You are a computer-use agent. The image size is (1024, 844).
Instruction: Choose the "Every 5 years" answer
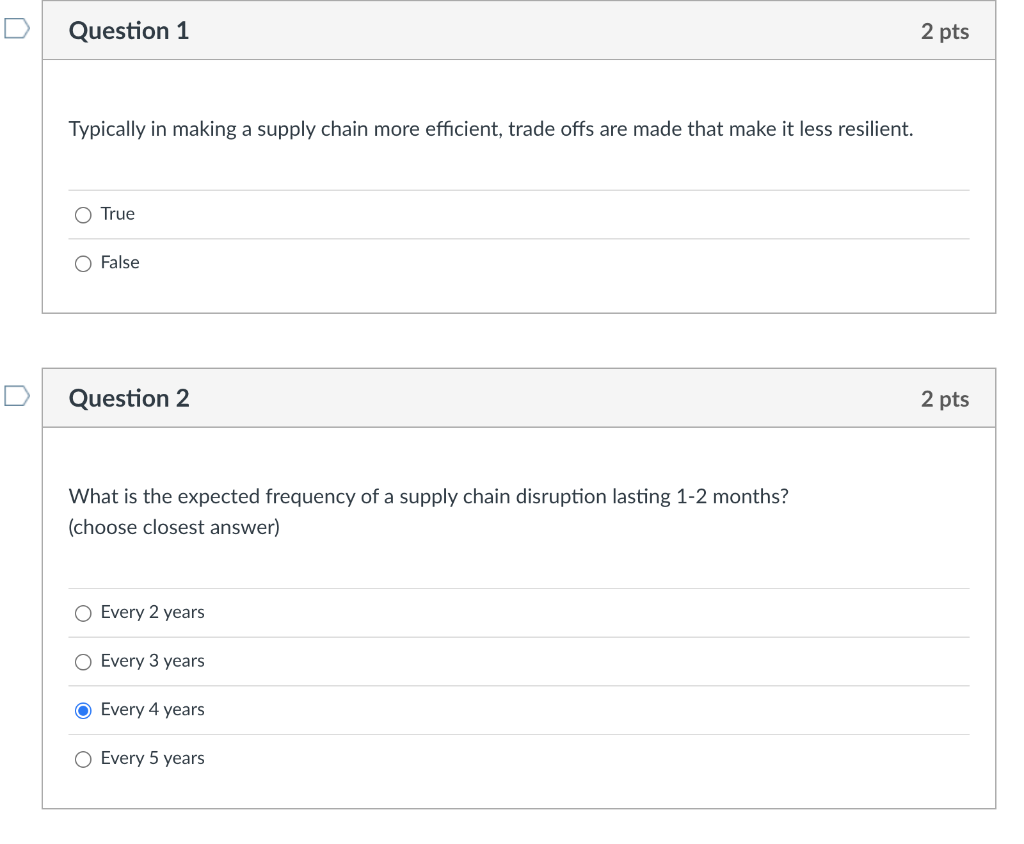click(x=83, y=759)
